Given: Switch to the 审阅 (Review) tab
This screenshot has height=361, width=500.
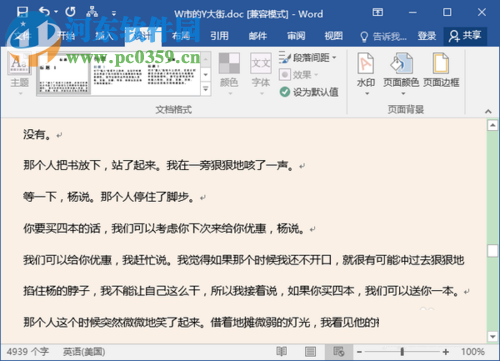Looking at the screenshot, I should tap(296, 36).
